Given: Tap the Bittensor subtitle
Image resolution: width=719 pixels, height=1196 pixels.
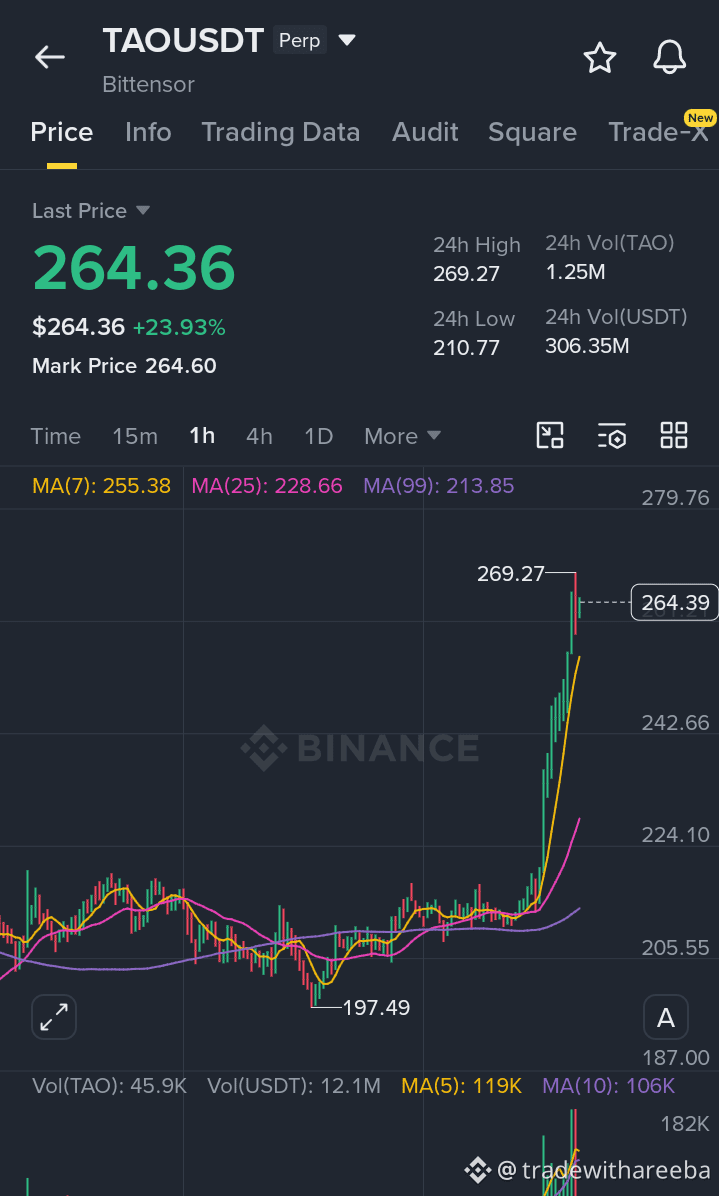Looking at the screenshot, I should [x=149, y=84].
